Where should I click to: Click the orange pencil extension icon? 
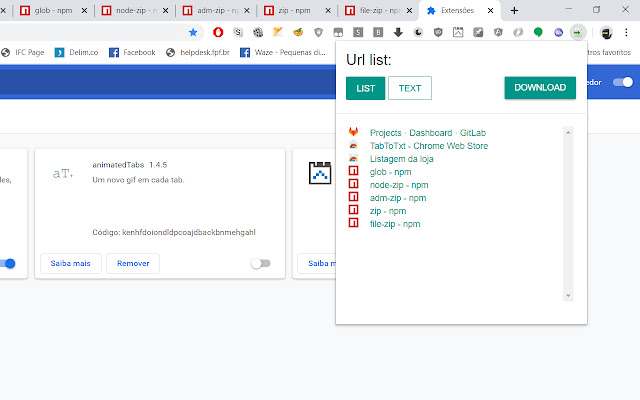[x=278, y=32]
